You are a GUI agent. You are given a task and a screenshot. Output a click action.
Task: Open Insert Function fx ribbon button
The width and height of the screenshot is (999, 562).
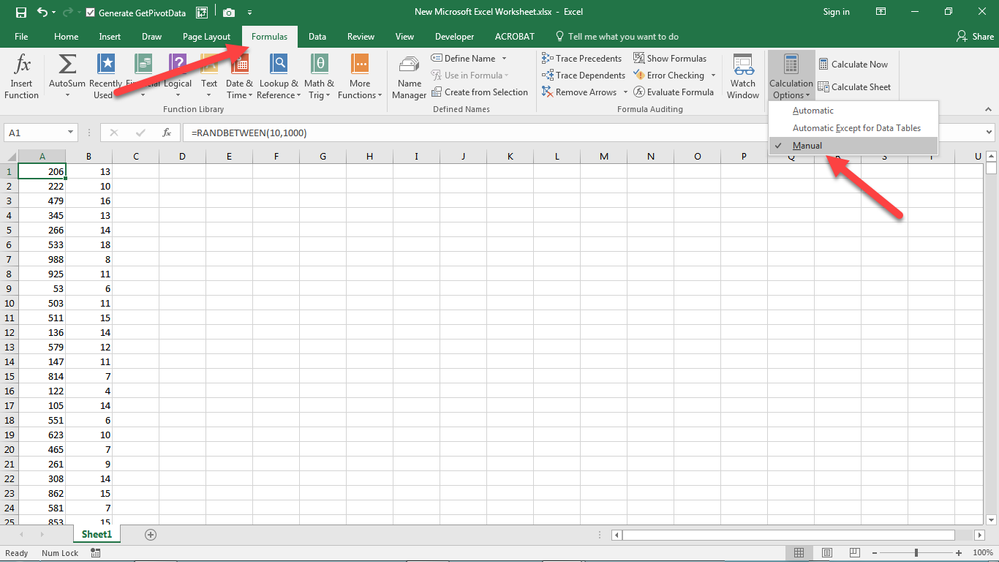[x=22, y=76]
